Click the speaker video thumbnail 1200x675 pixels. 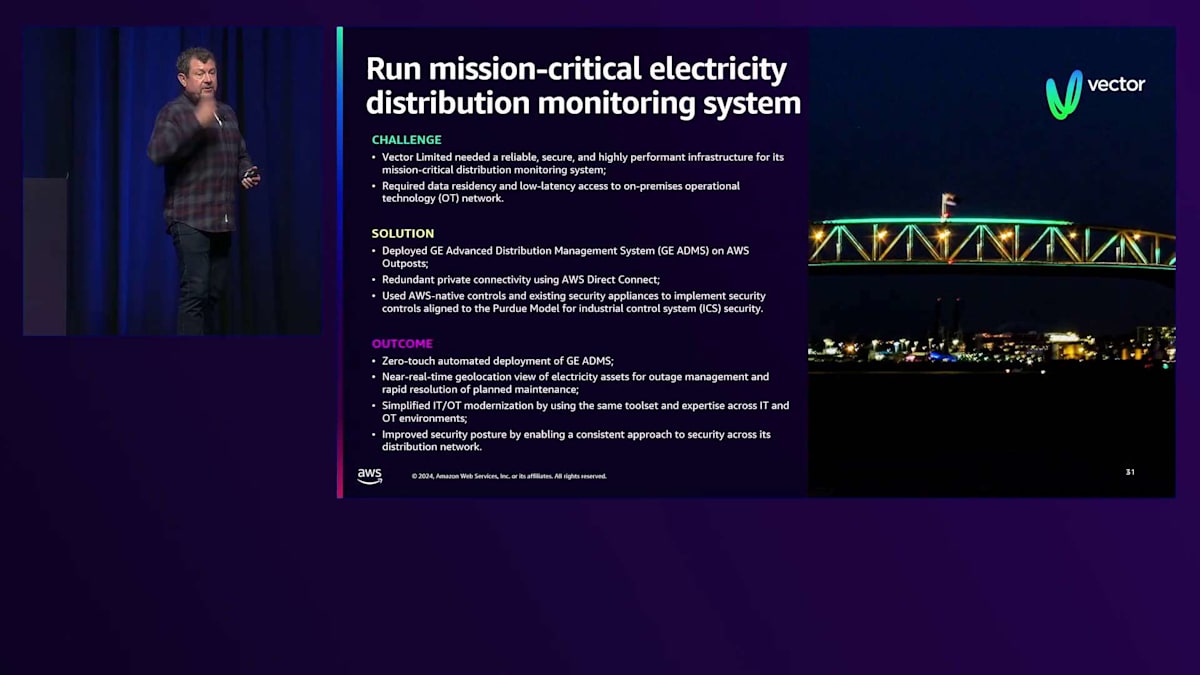172,181
